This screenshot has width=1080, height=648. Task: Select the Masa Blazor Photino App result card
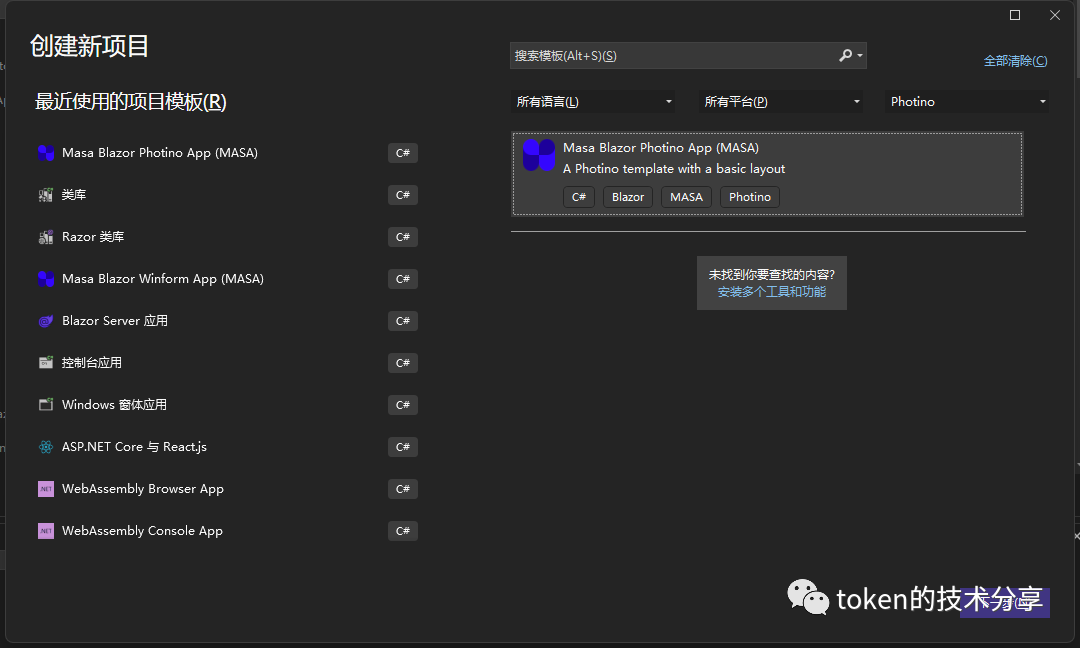coord(767,174)
